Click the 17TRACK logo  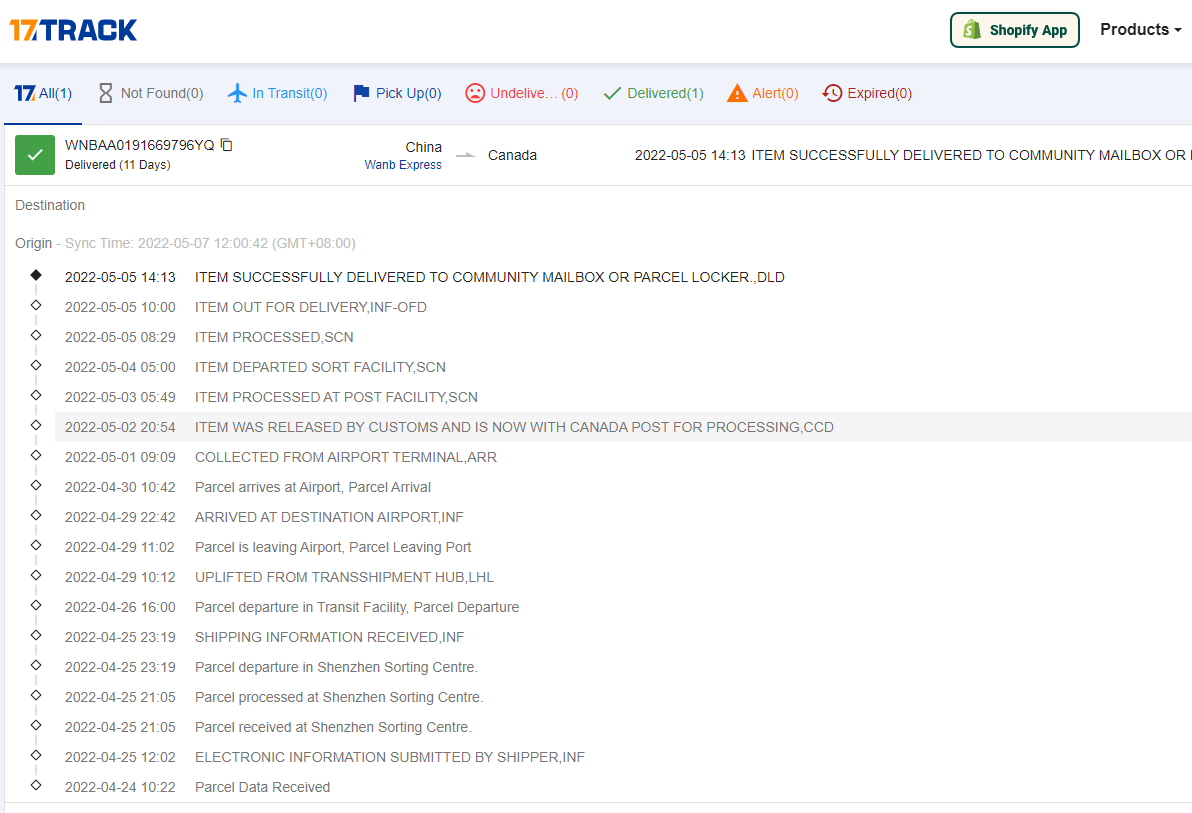coord(73,30)
